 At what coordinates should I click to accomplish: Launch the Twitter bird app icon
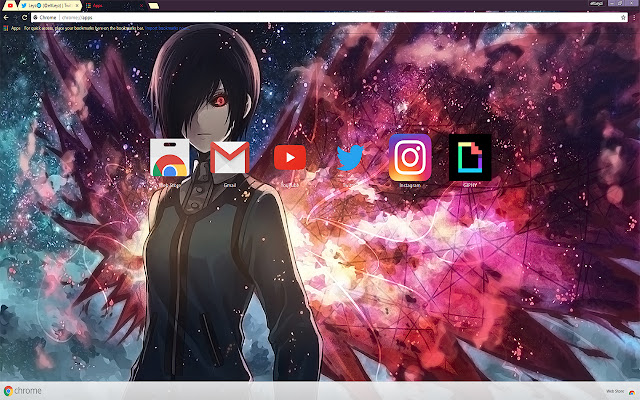pos(350,158)
